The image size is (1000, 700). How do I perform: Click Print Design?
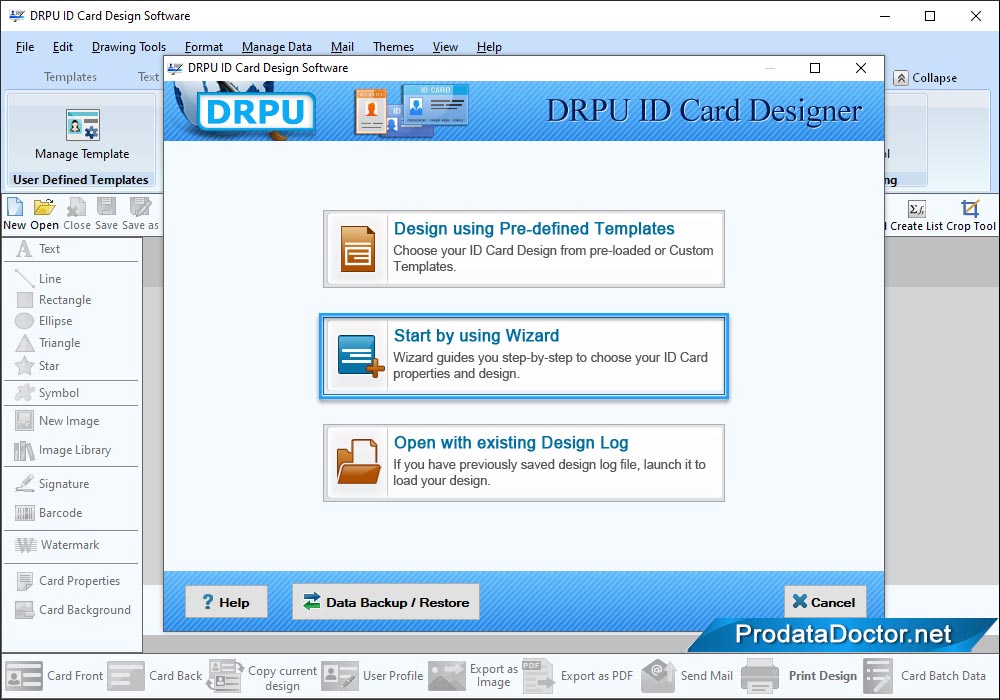800,676
